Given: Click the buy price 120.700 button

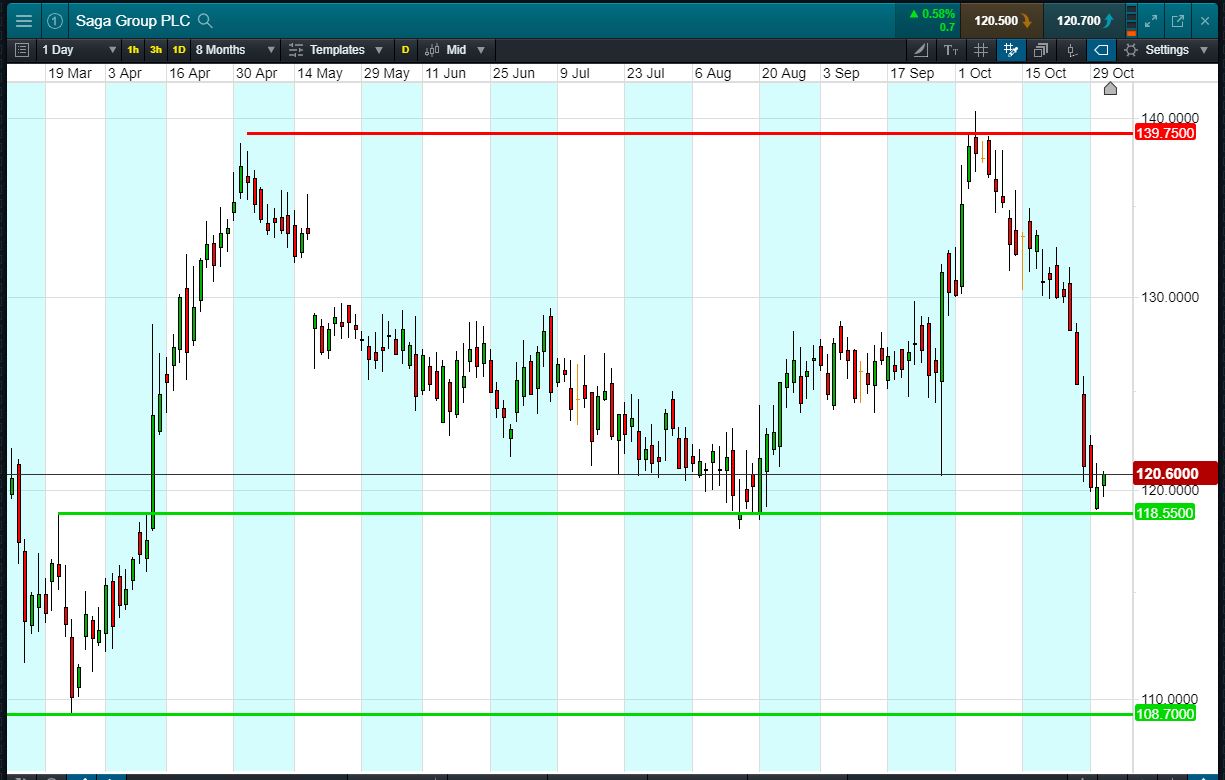Looking at the screenshot, I should (x=1084, y=20).
